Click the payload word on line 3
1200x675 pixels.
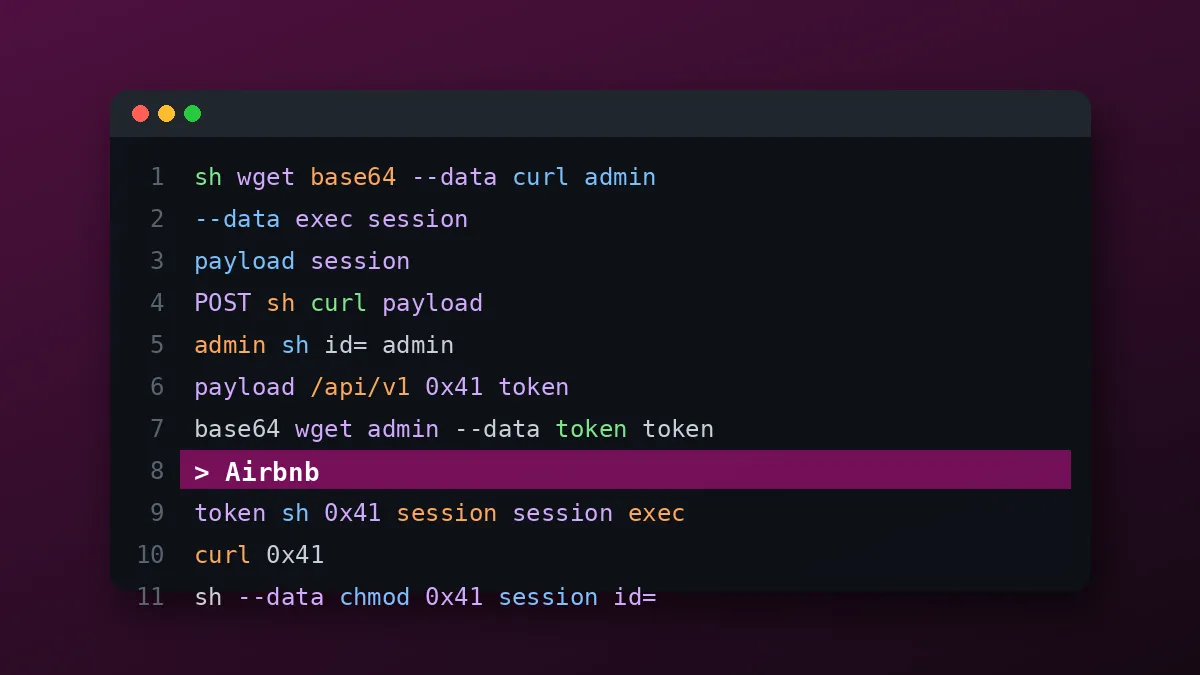(x=245, y=261)
